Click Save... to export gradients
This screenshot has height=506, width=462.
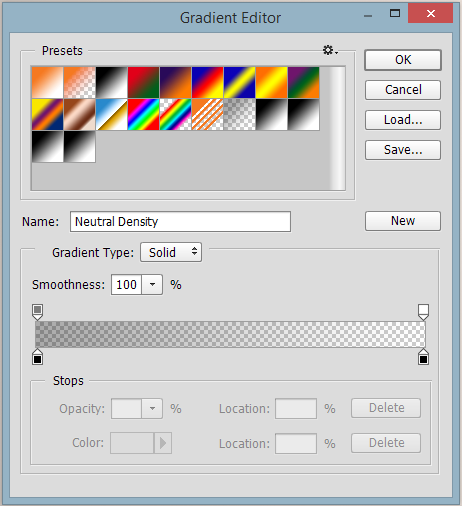[x=403, y=150]
